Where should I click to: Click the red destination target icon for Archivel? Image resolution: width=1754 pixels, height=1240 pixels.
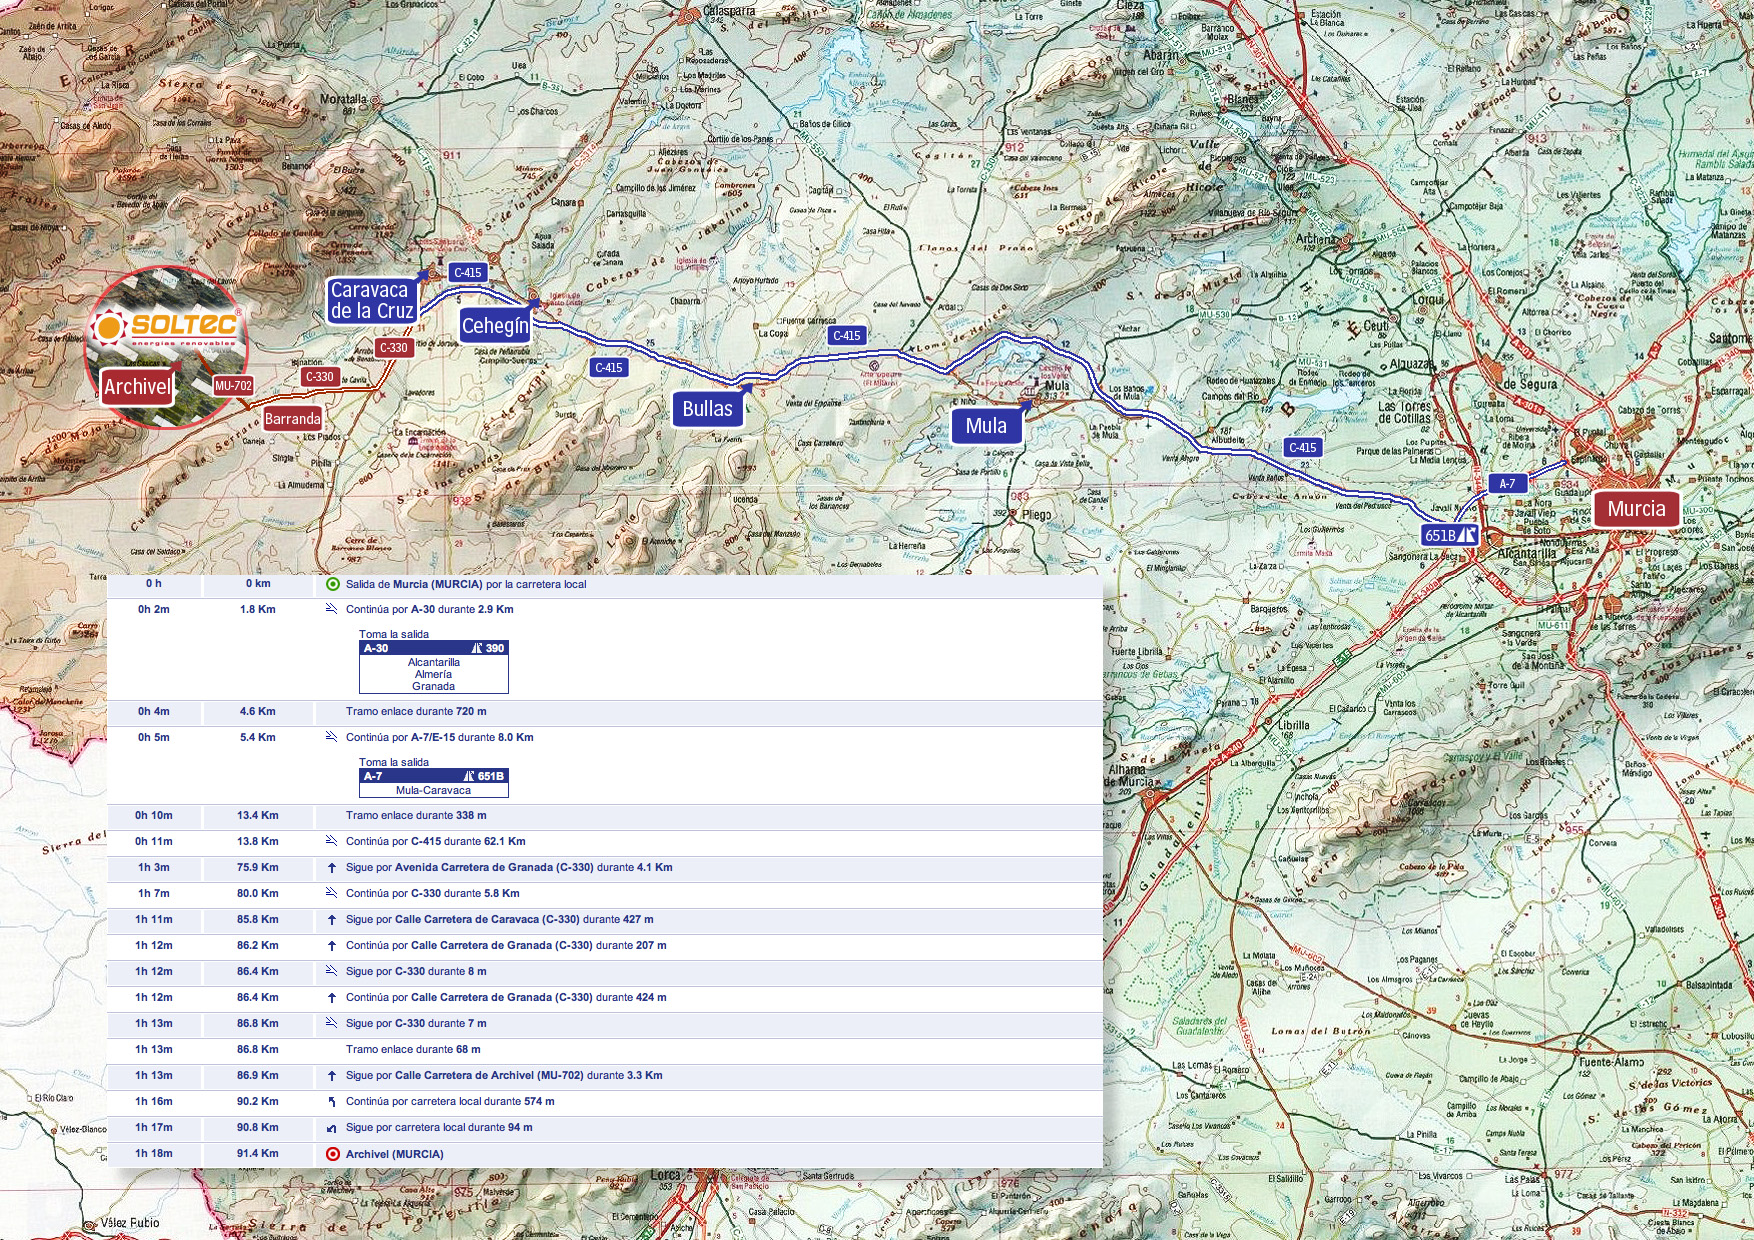(333, 1154)
